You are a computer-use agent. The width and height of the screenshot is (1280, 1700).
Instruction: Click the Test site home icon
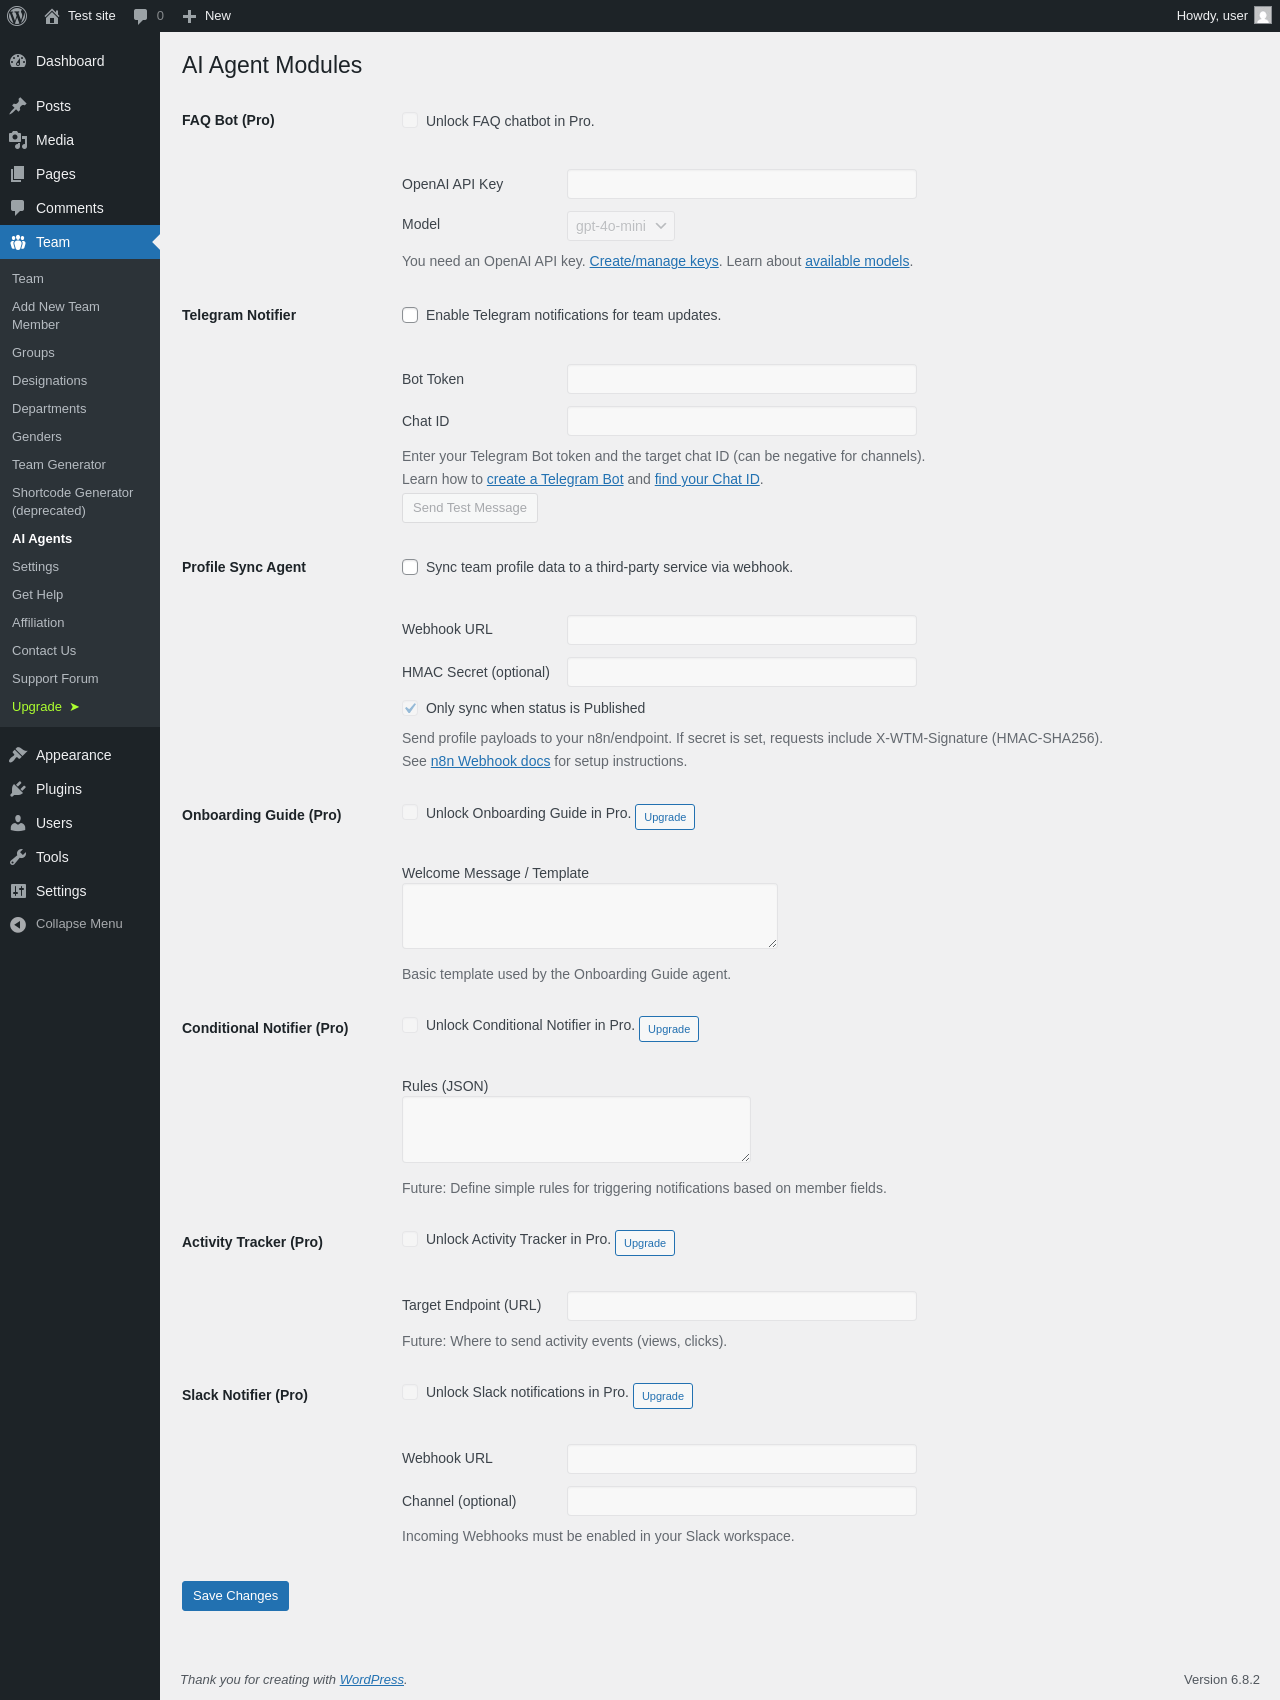52,16
